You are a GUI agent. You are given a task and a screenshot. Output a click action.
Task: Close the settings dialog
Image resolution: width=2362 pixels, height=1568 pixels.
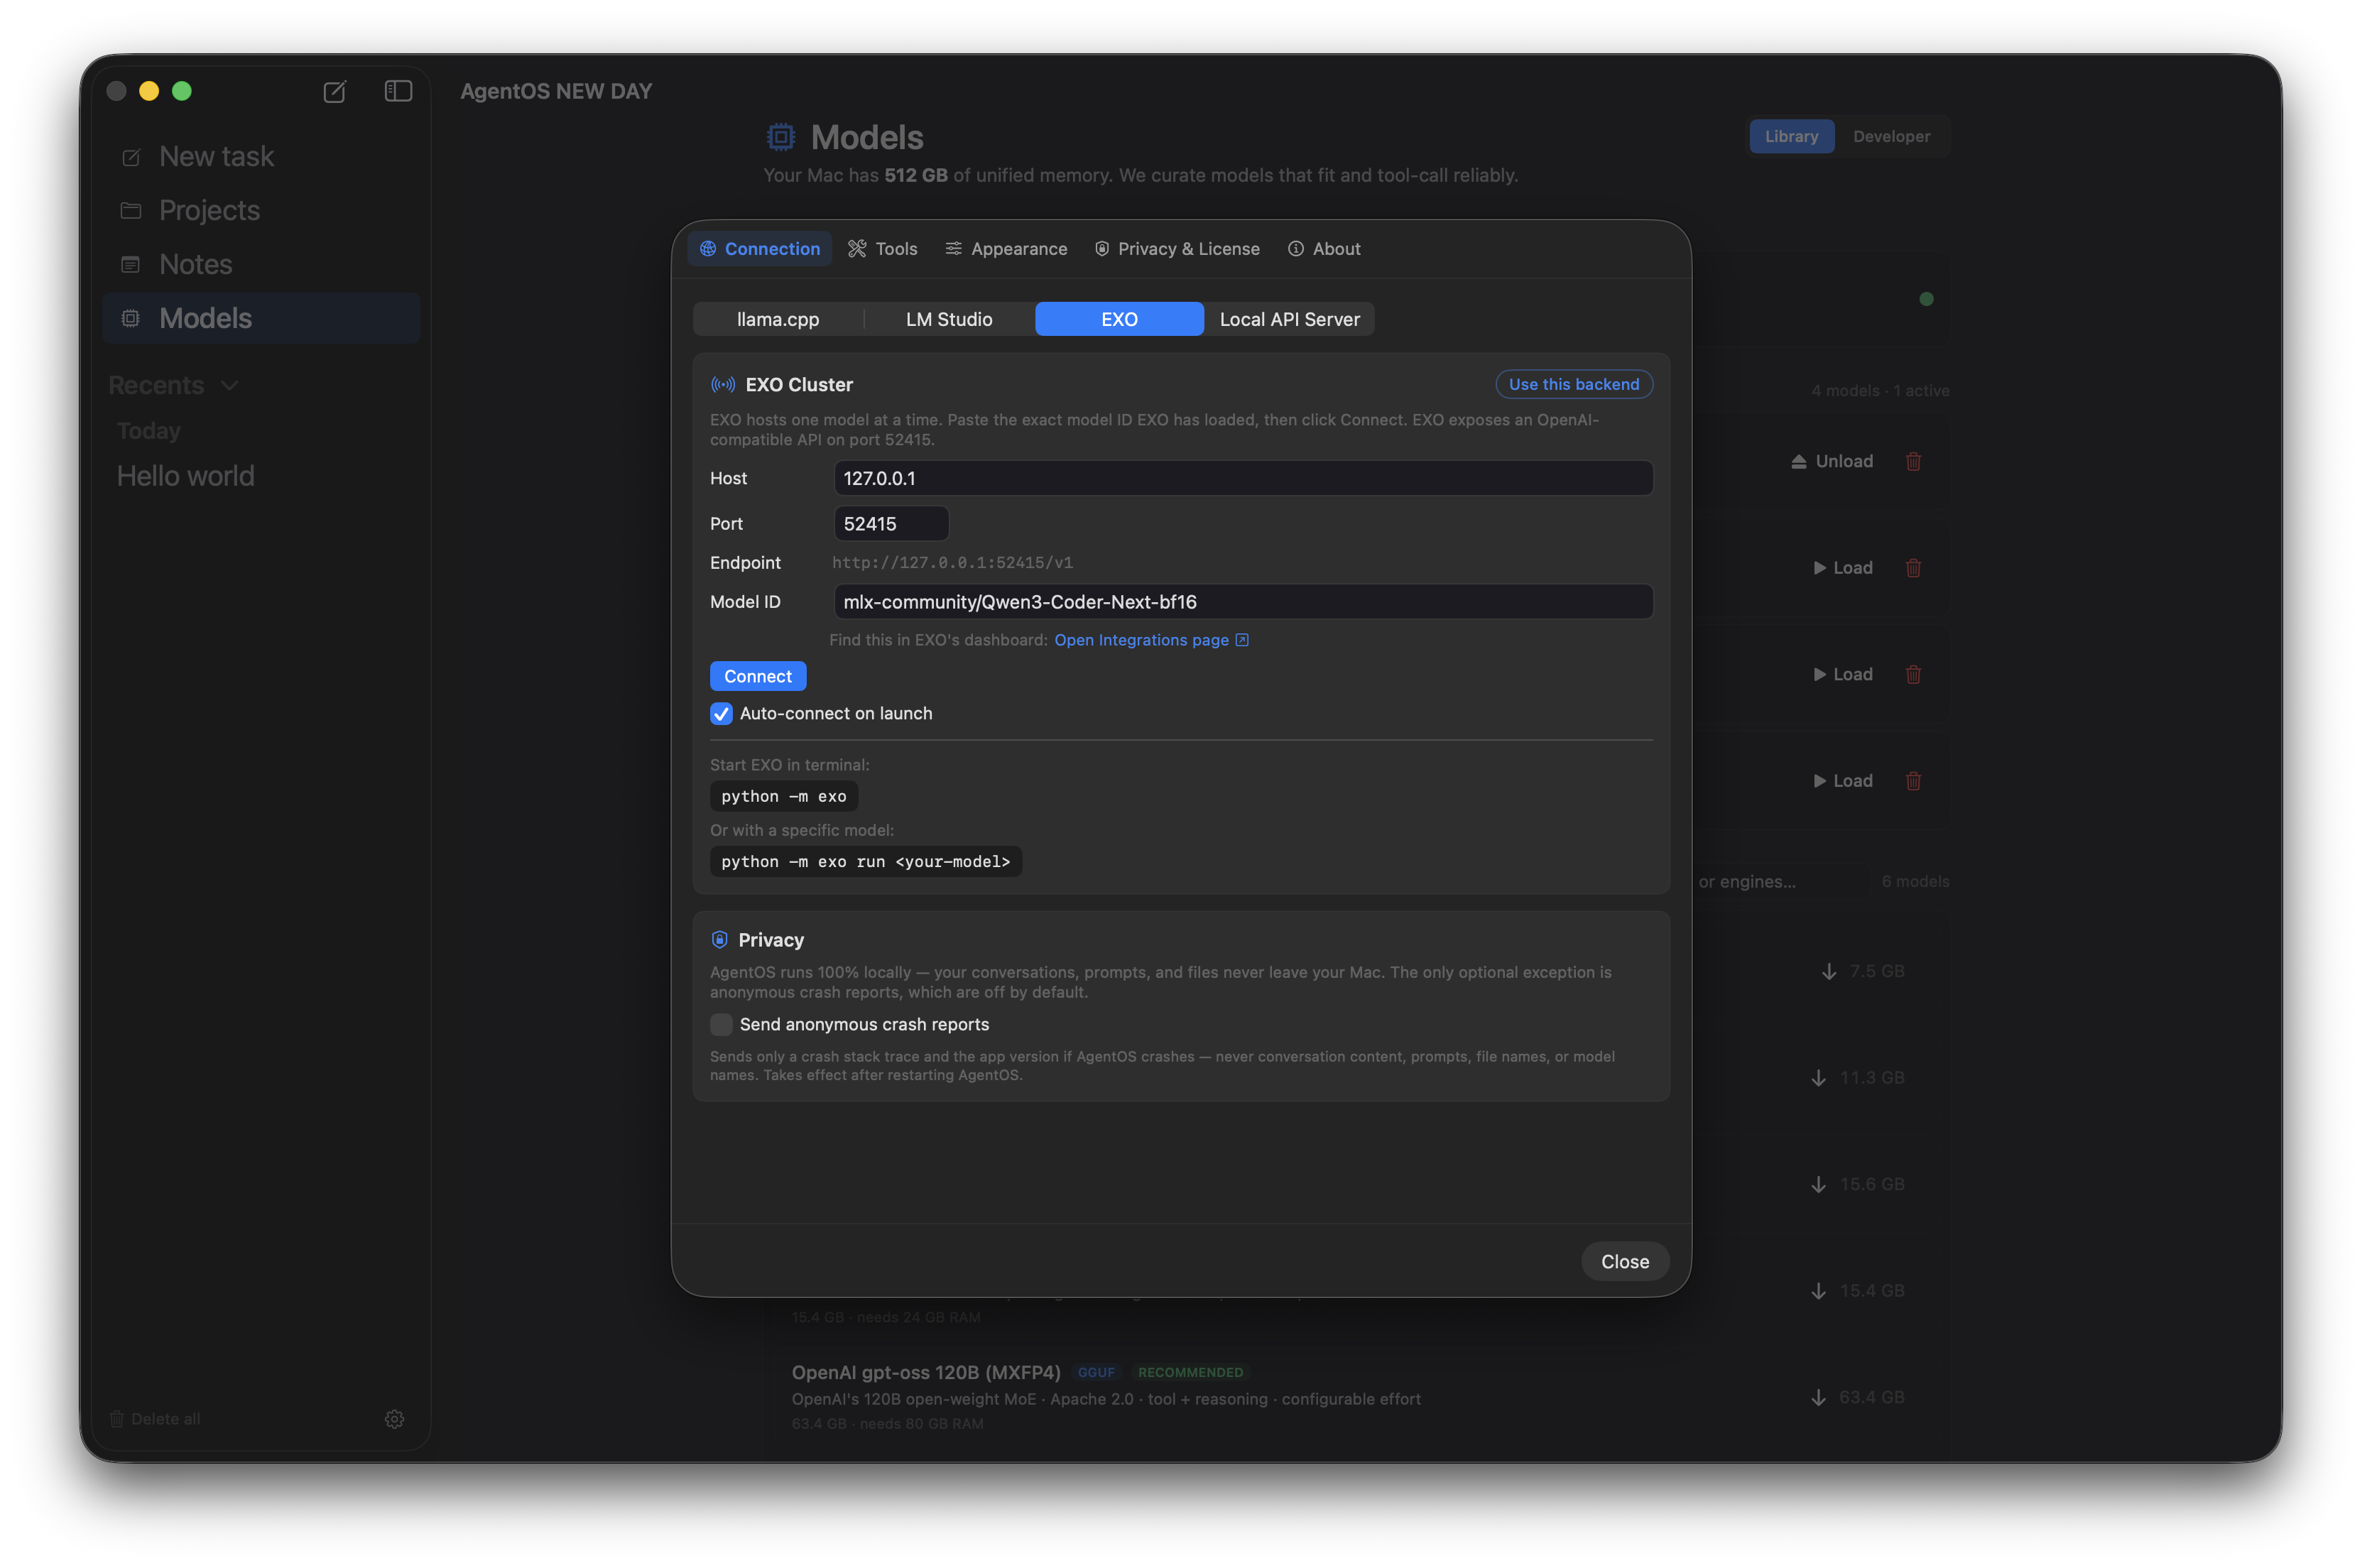(x=1625, y=1262)
